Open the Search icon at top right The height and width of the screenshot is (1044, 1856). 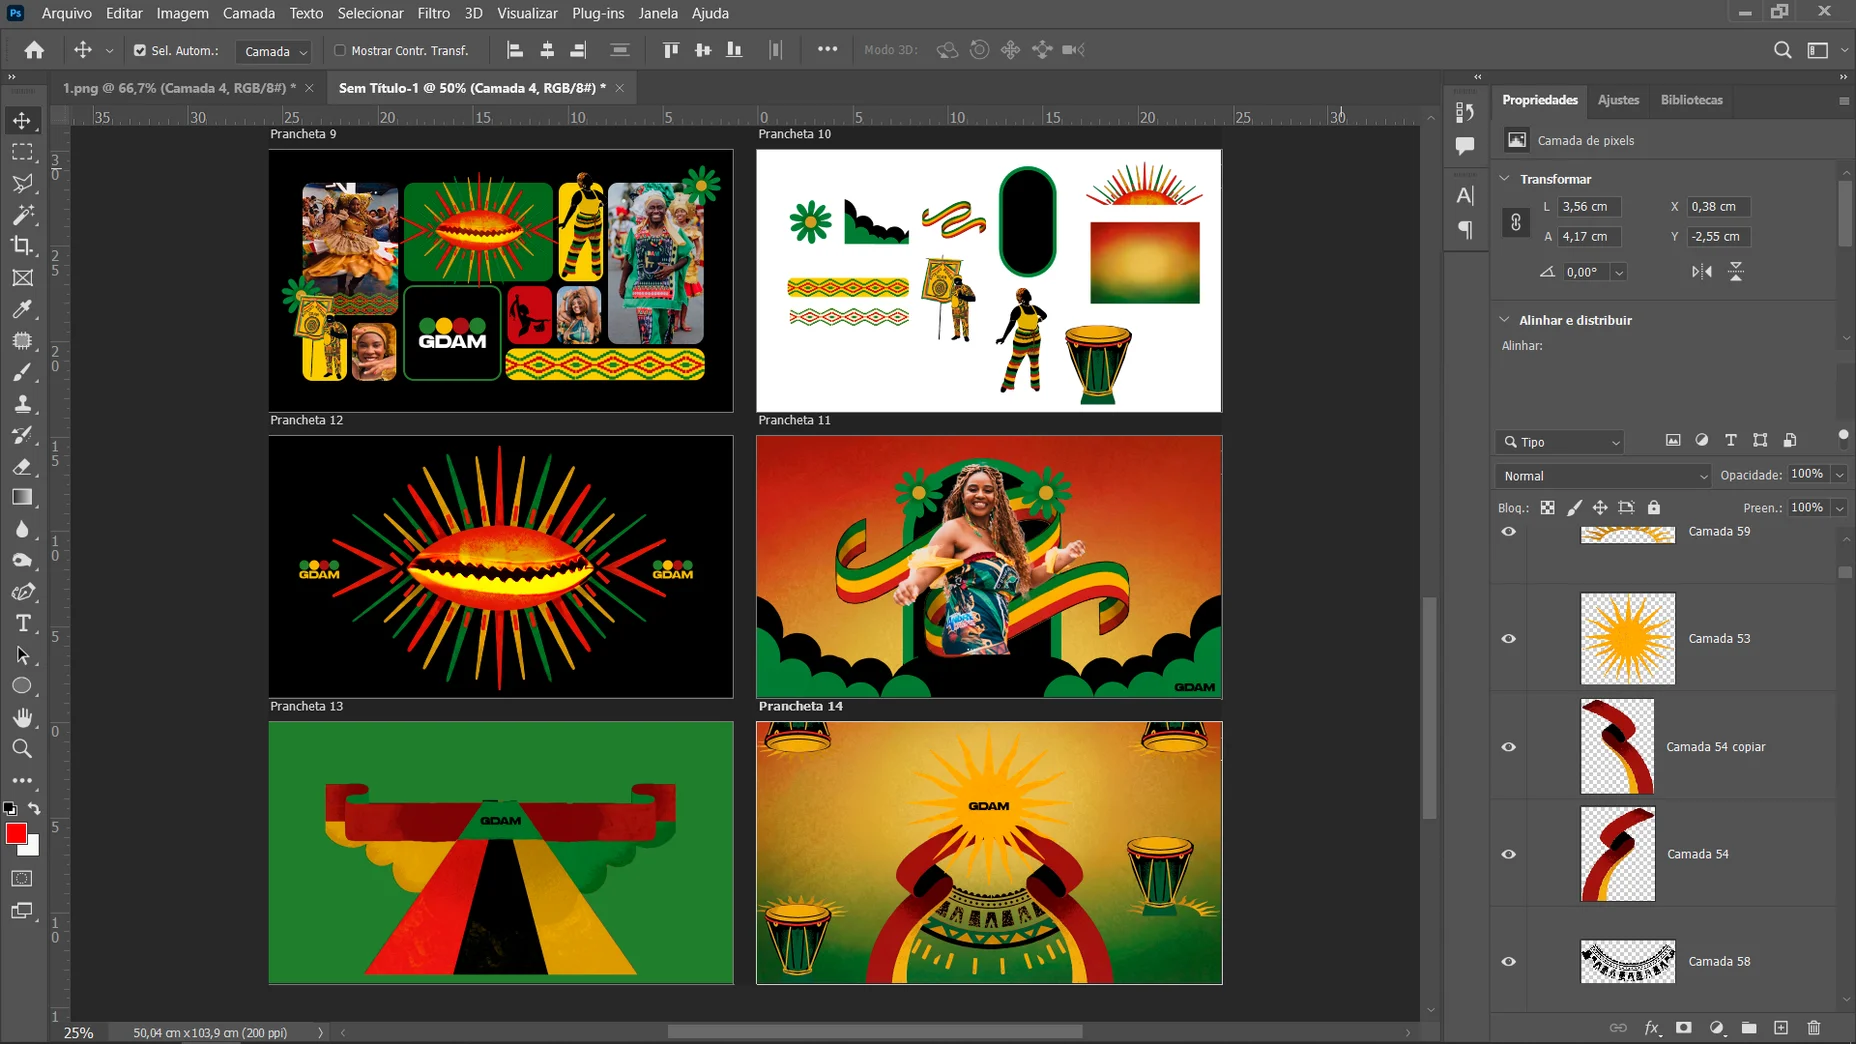tap(1782, 50)
